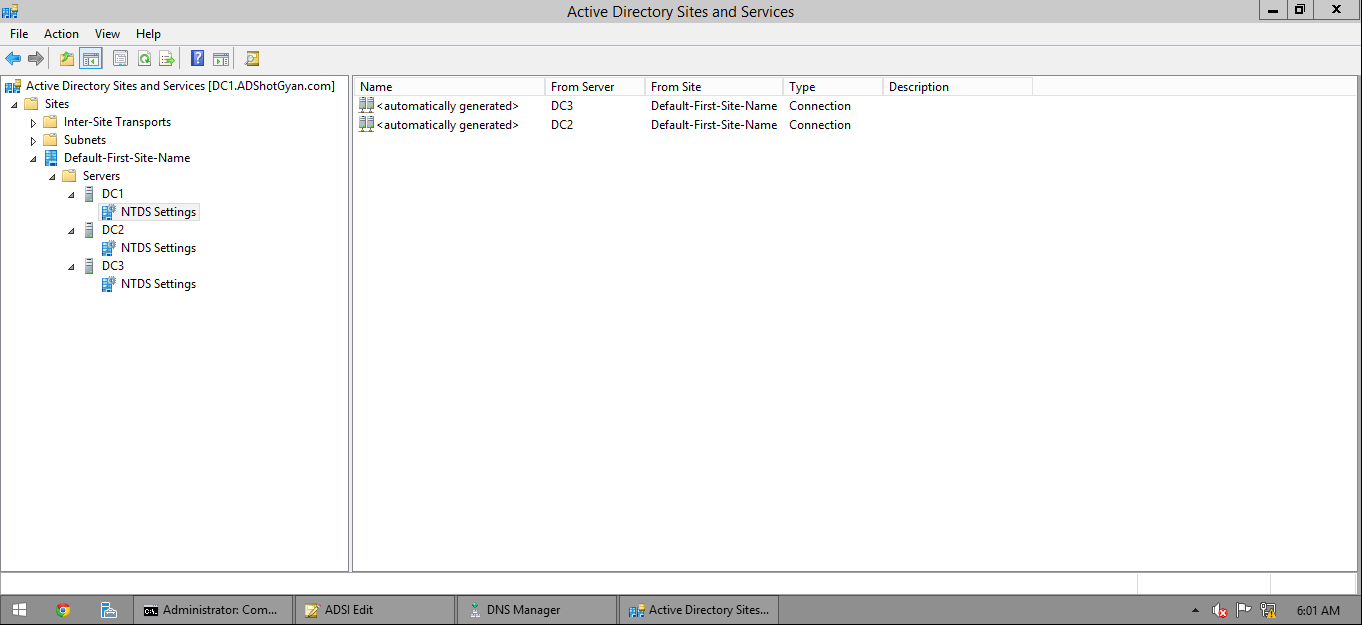Open the Help menu
The width and height of the screenshot is (1362, 625).
click(148, 34)
